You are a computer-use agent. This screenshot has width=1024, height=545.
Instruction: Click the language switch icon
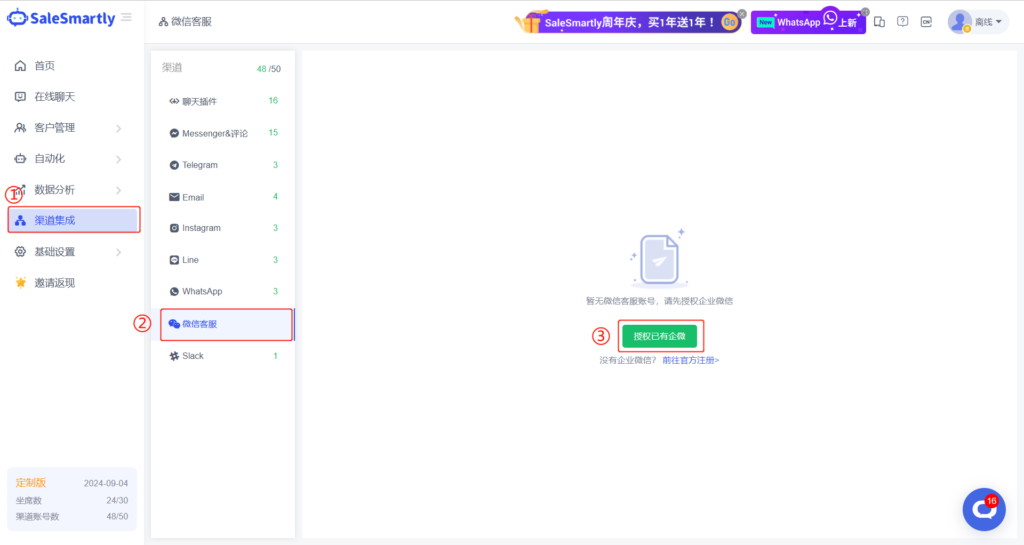click(x=926, y=22)
